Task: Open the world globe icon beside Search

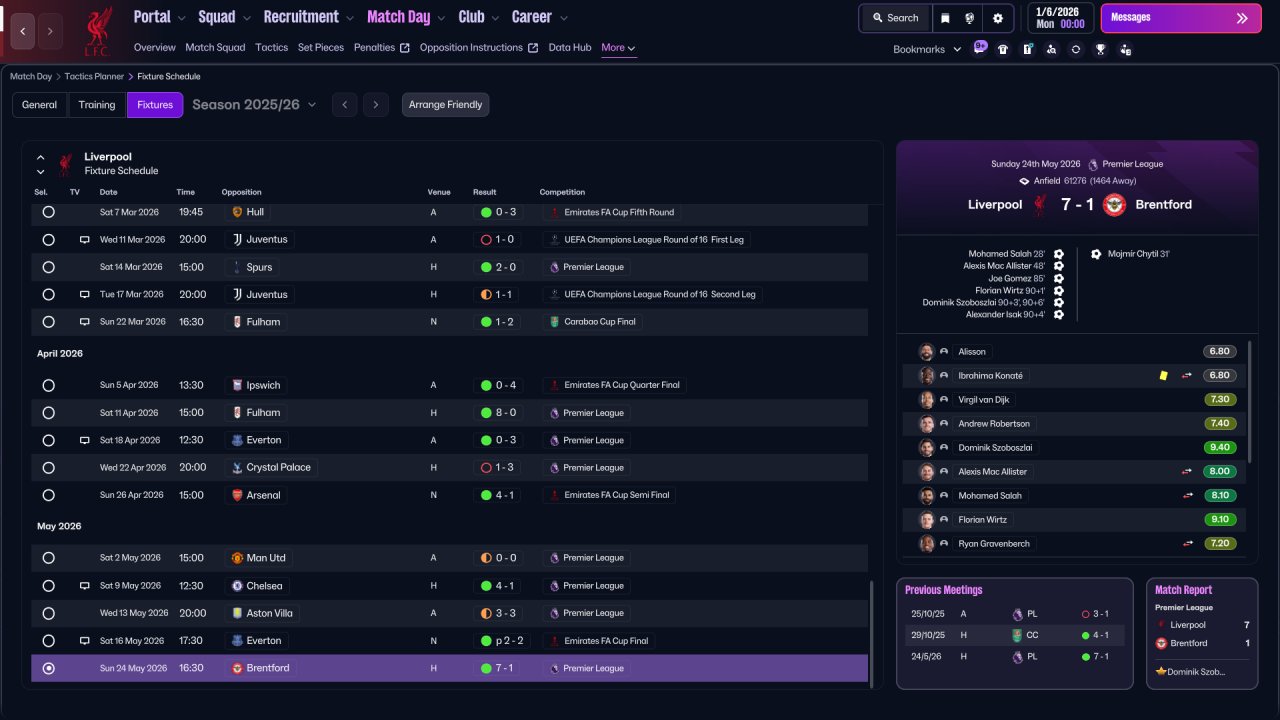Action: tap(969, 18)
